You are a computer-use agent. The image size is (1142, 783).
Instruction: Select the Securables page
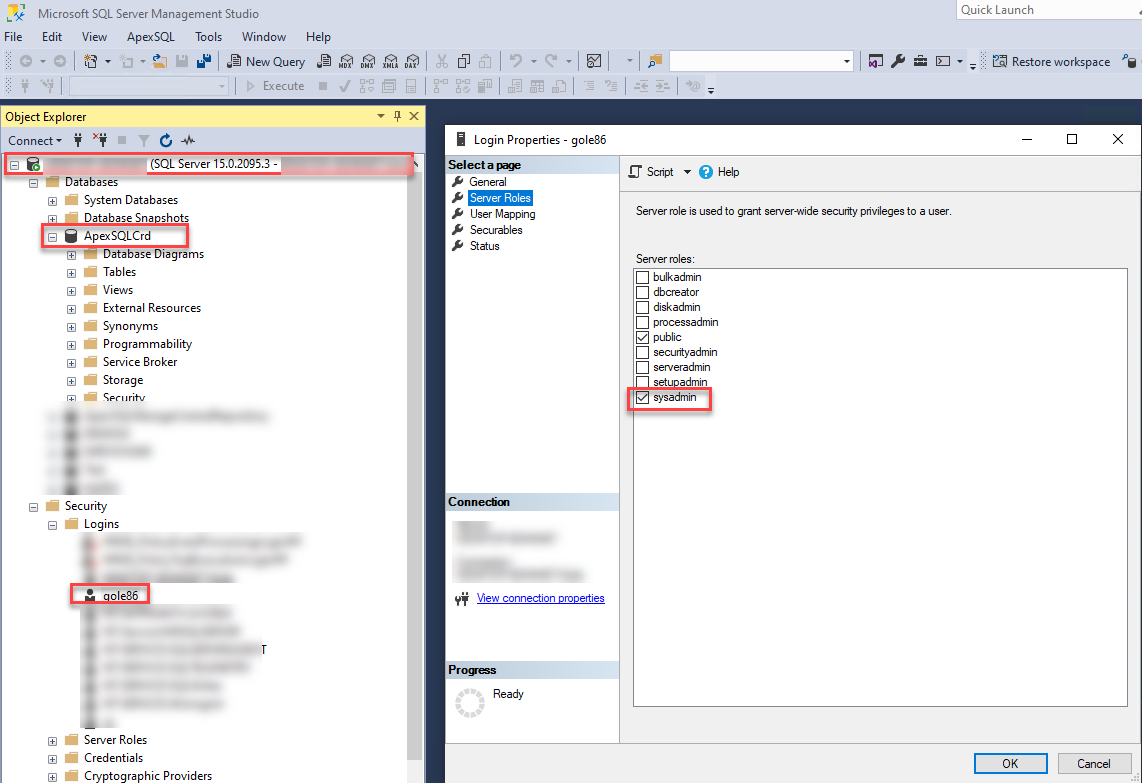496,230
